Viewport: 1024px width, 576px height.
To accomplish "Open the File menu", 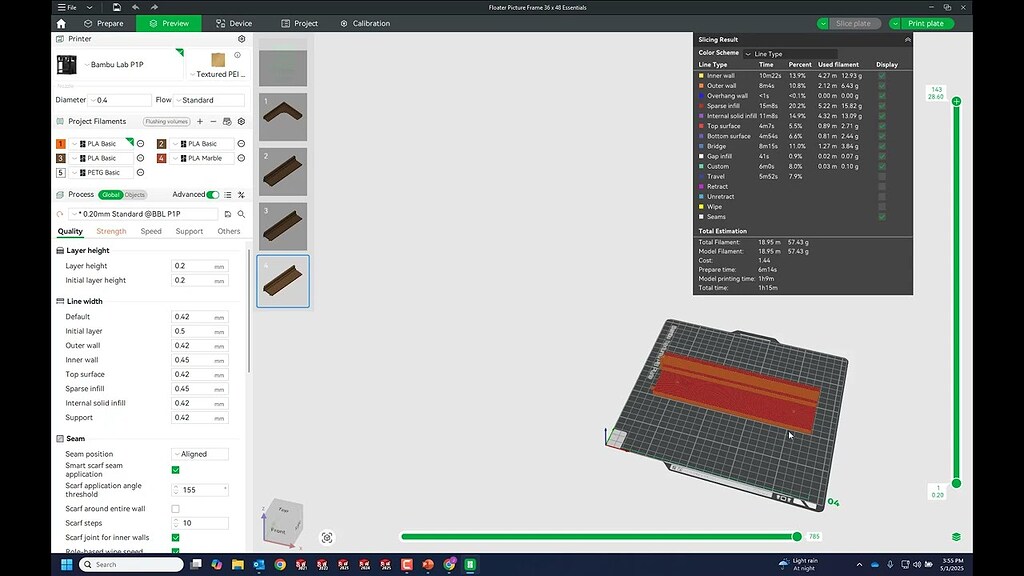I will point(67,7).
